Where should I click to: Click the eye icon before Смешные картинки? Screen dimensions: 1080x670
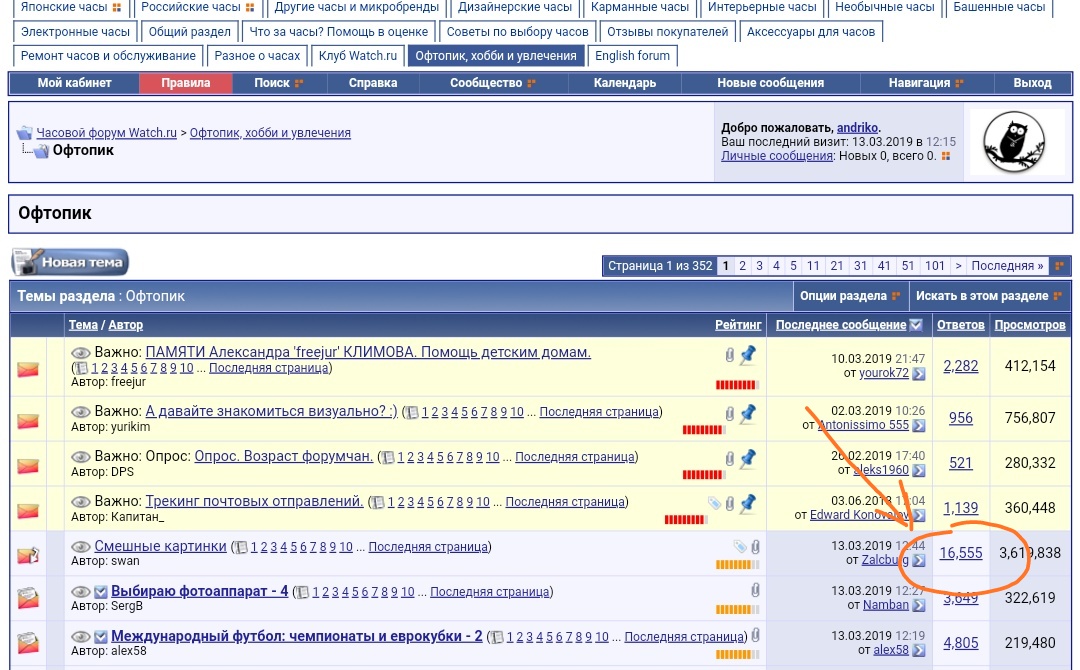pos(80,547)
